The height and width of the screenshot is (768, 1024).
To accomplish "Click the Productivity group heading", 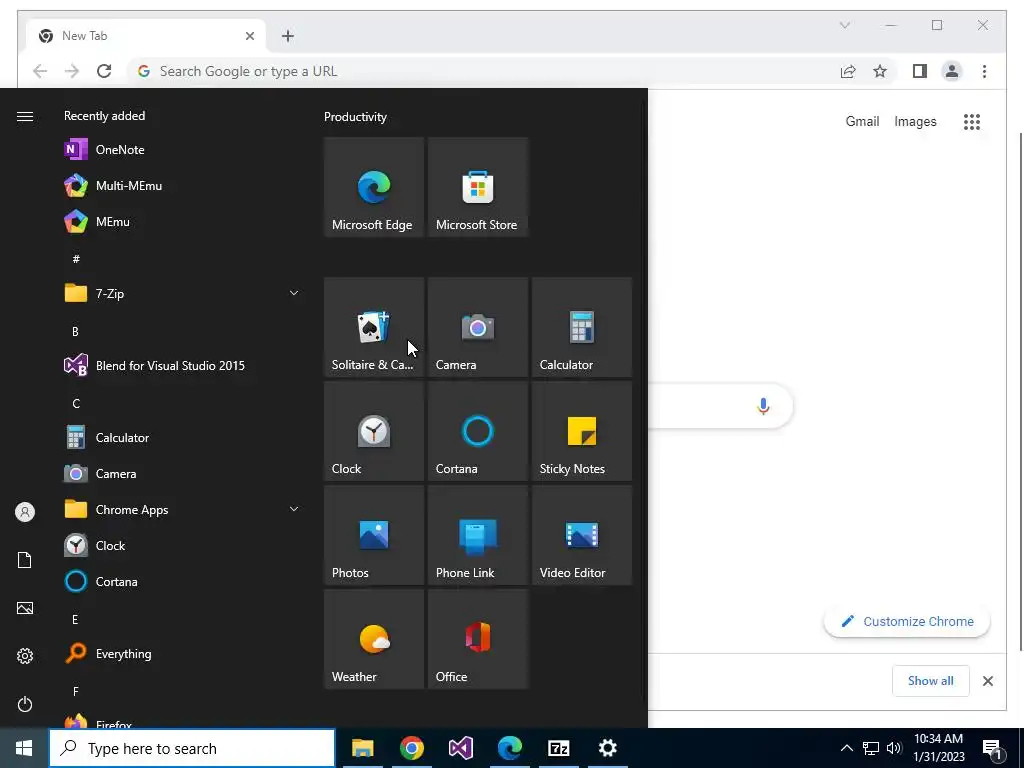I will pyautogui.click(x=355, y=117).
